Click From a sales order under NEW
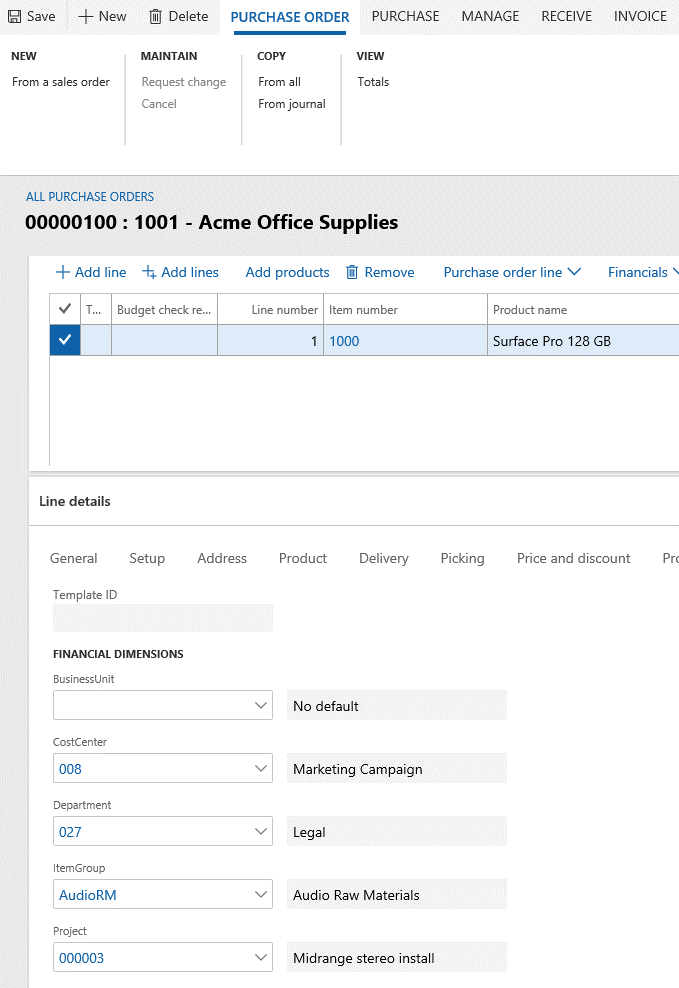679x988 pixels. pos(60,82)
